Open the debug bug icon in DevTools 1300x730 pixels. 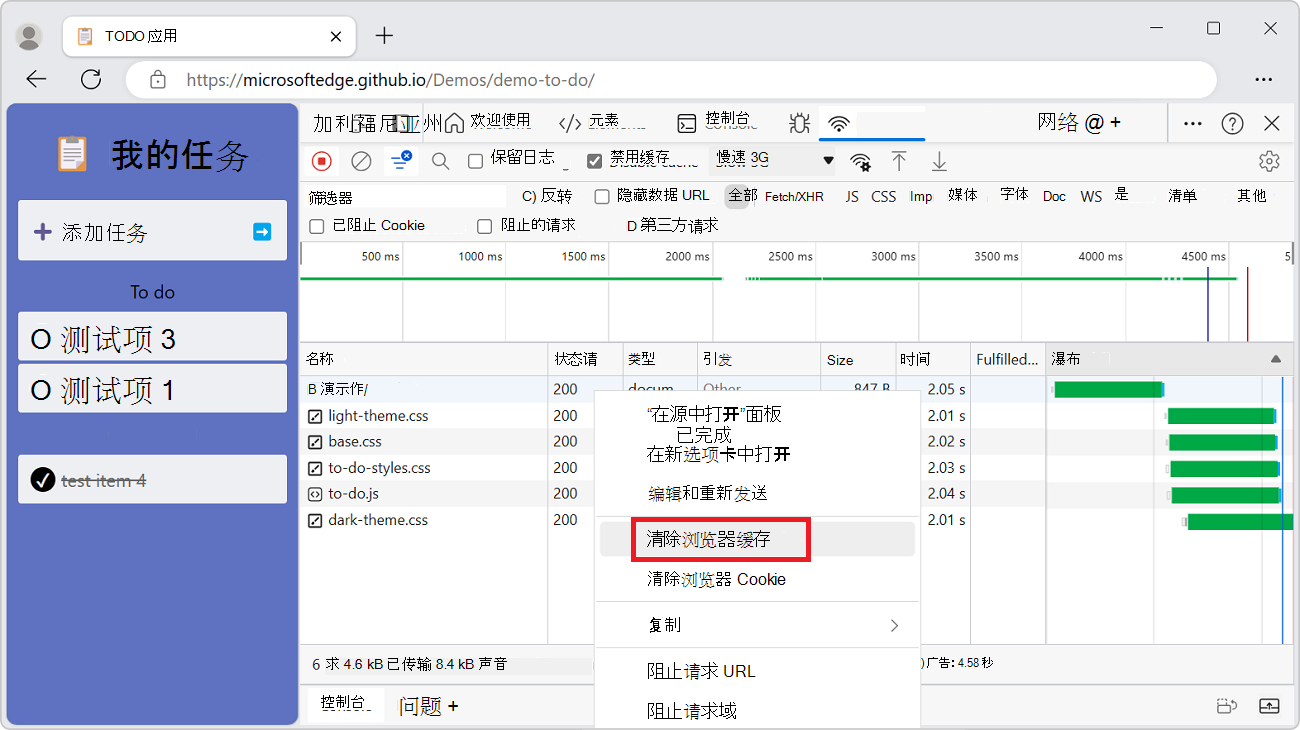pos(799,122)
